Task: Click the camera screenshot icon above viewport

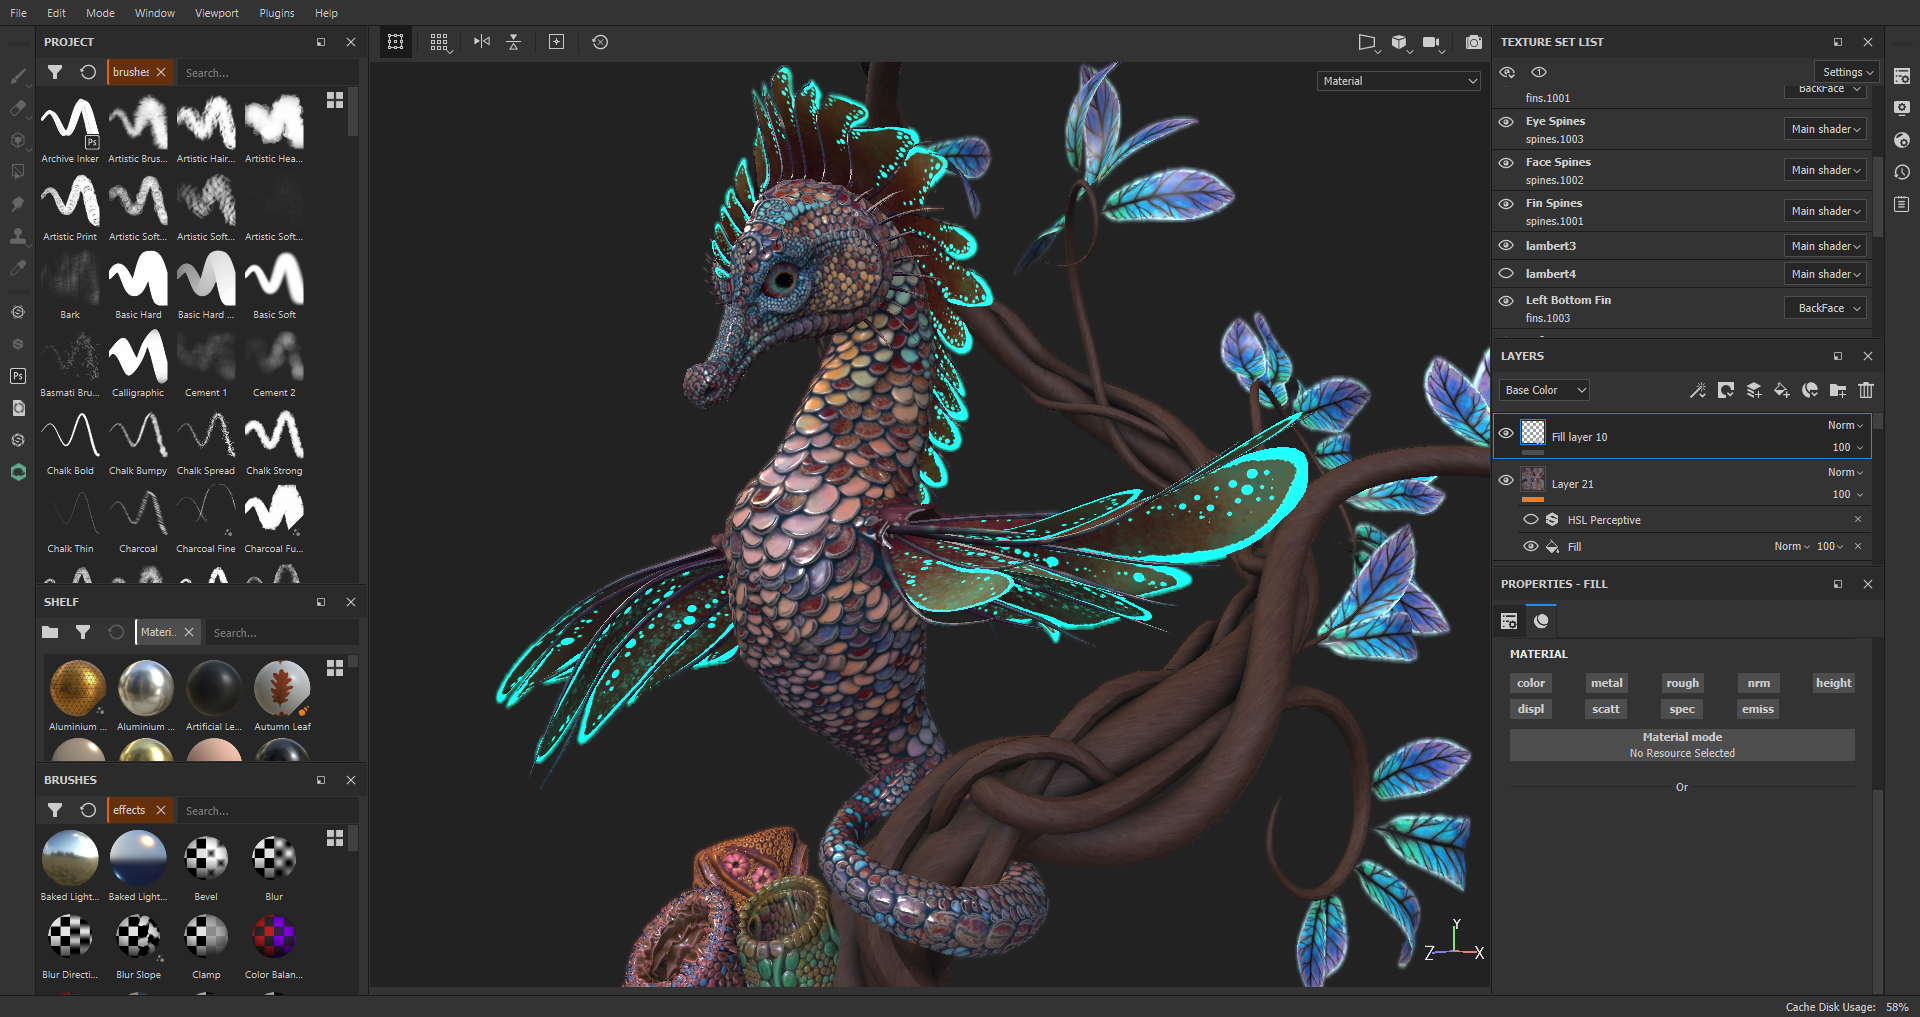Action: [1473, 42]
